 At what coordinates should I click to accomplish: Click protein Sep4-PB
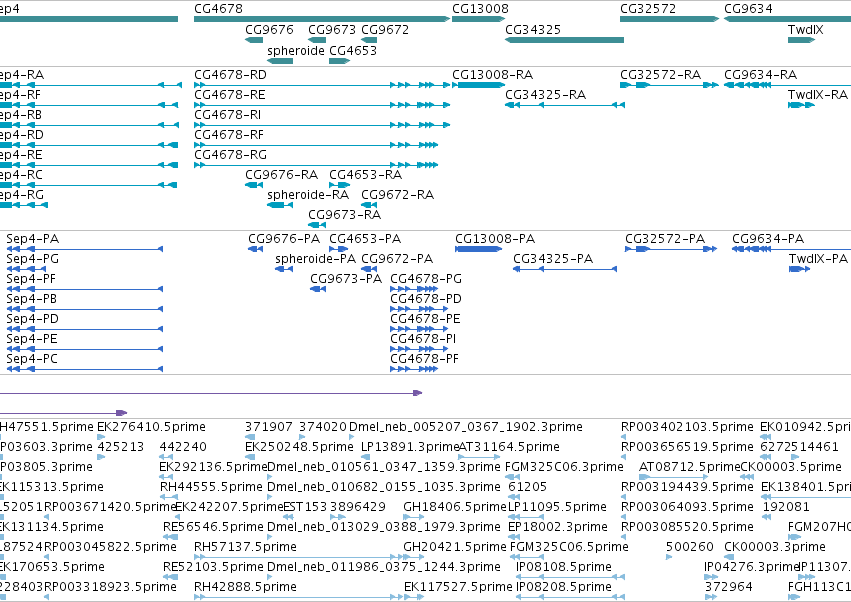point(31,299)
